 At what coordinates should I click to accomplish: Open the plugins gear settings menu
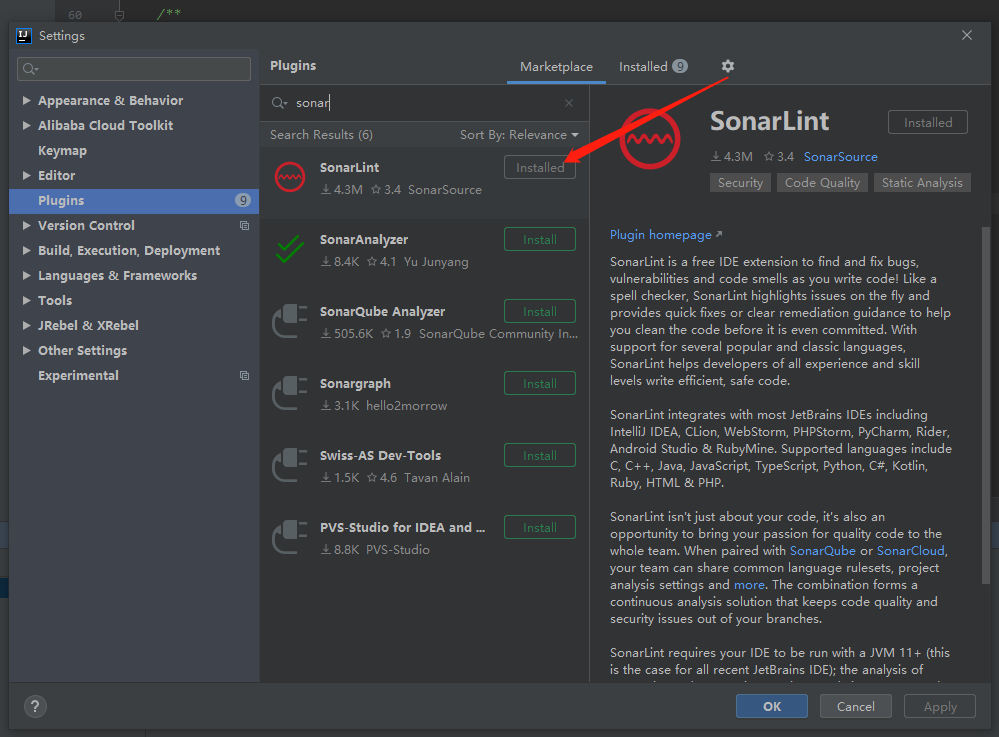coord(728,66)
